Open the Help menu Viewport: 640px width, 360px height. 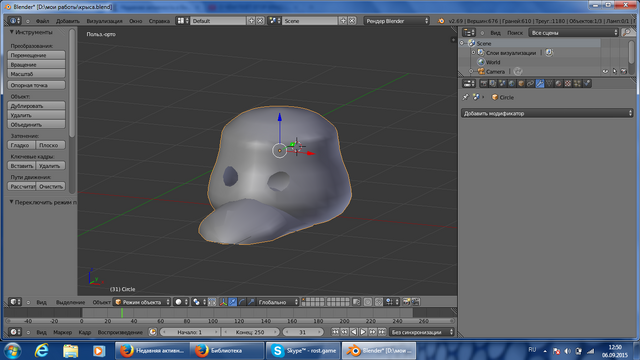tap(159, 20)
